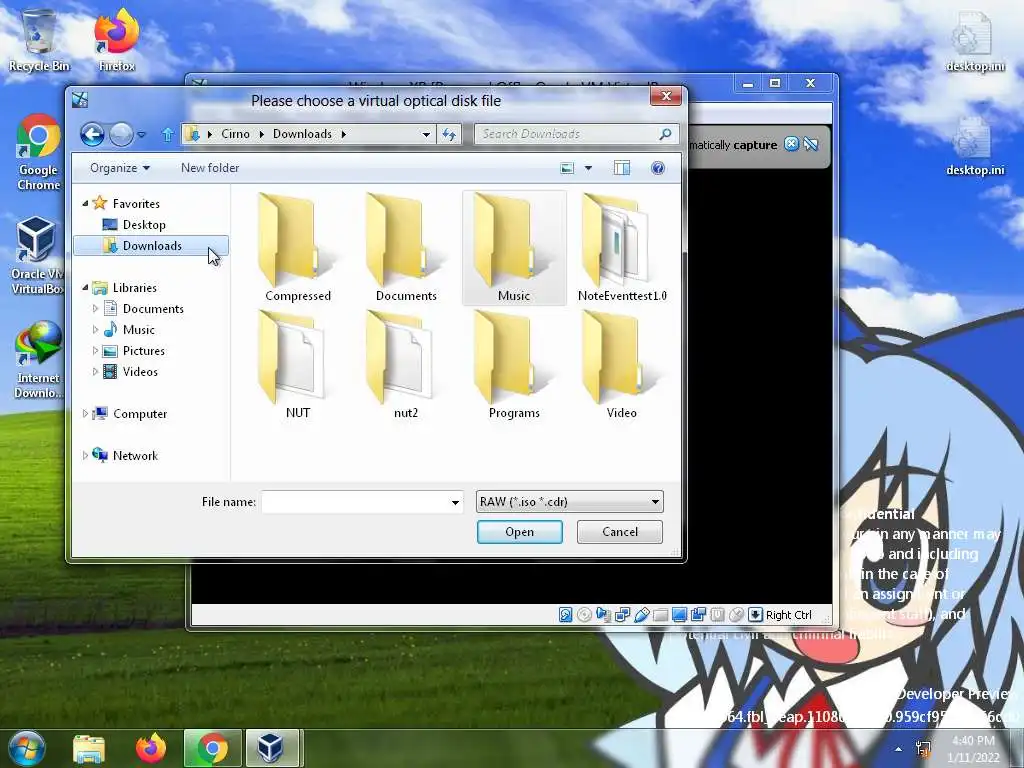Open the view options dropdown arrow
1024x768 pixels.
[588, 168]
